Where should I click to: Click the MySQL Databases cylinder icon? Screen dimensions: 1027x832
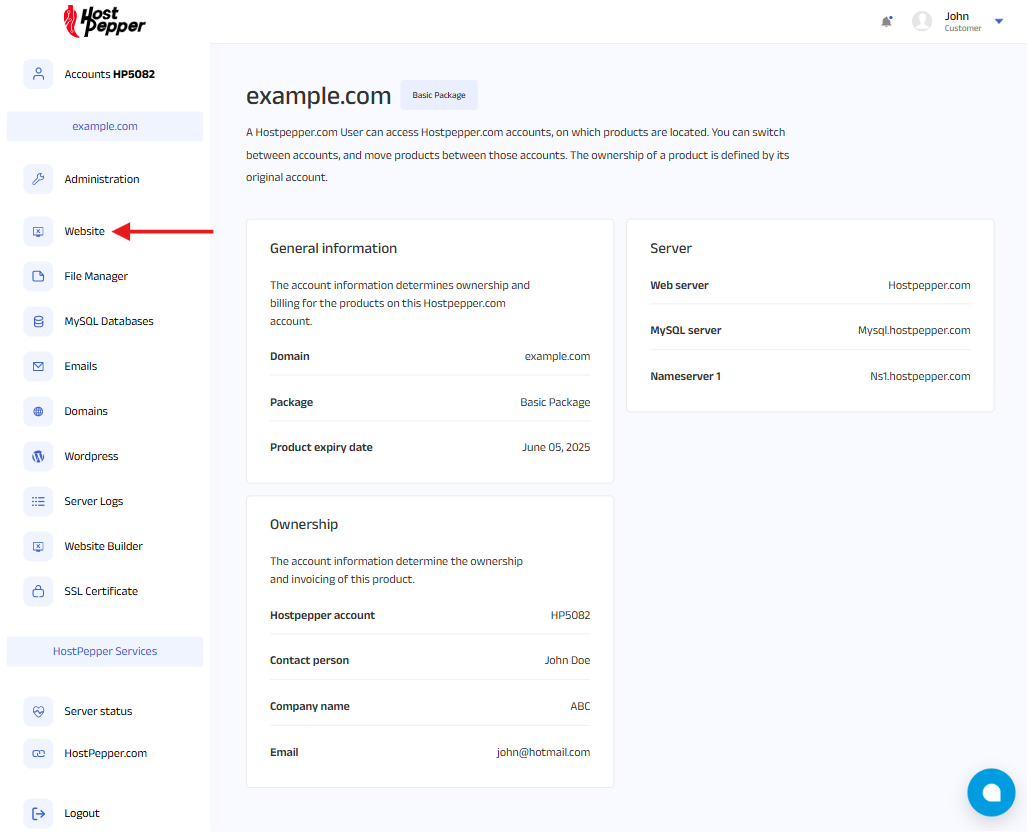tap(38, 321)
